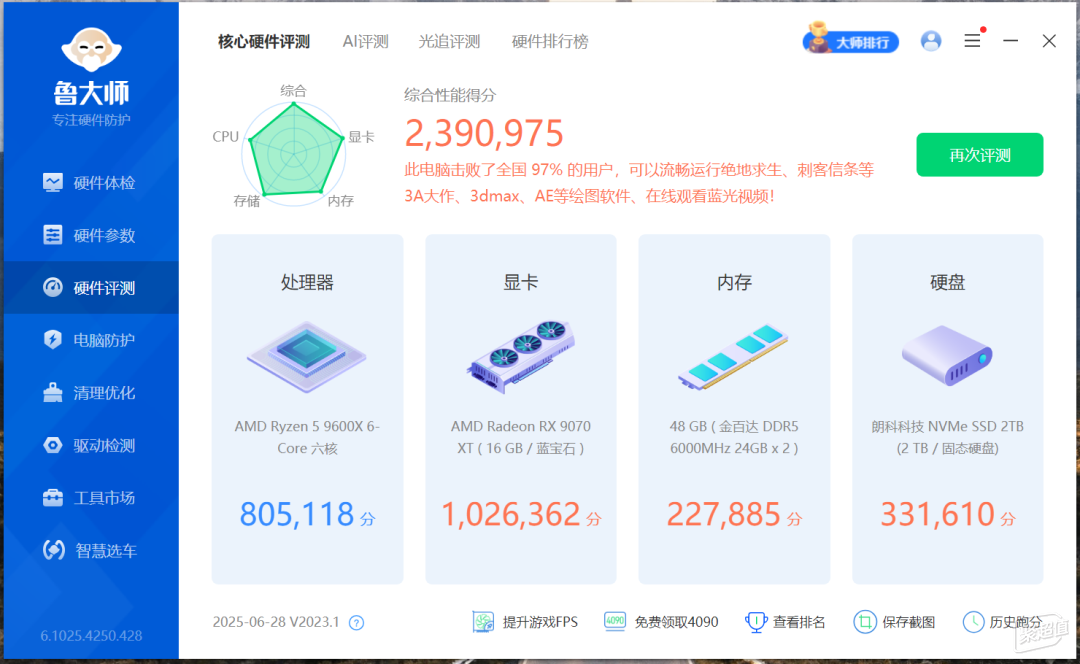This screenshot has height=664, width=1080.
Task: Click the 显卡 card heading
Action: pos(521,282)
